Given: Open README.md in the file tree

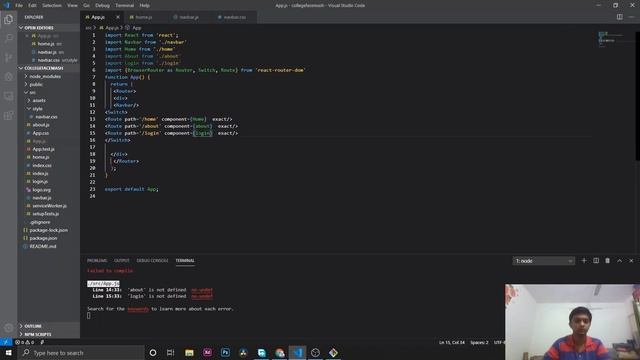Looking at the screenshot, I should [43, 247].
